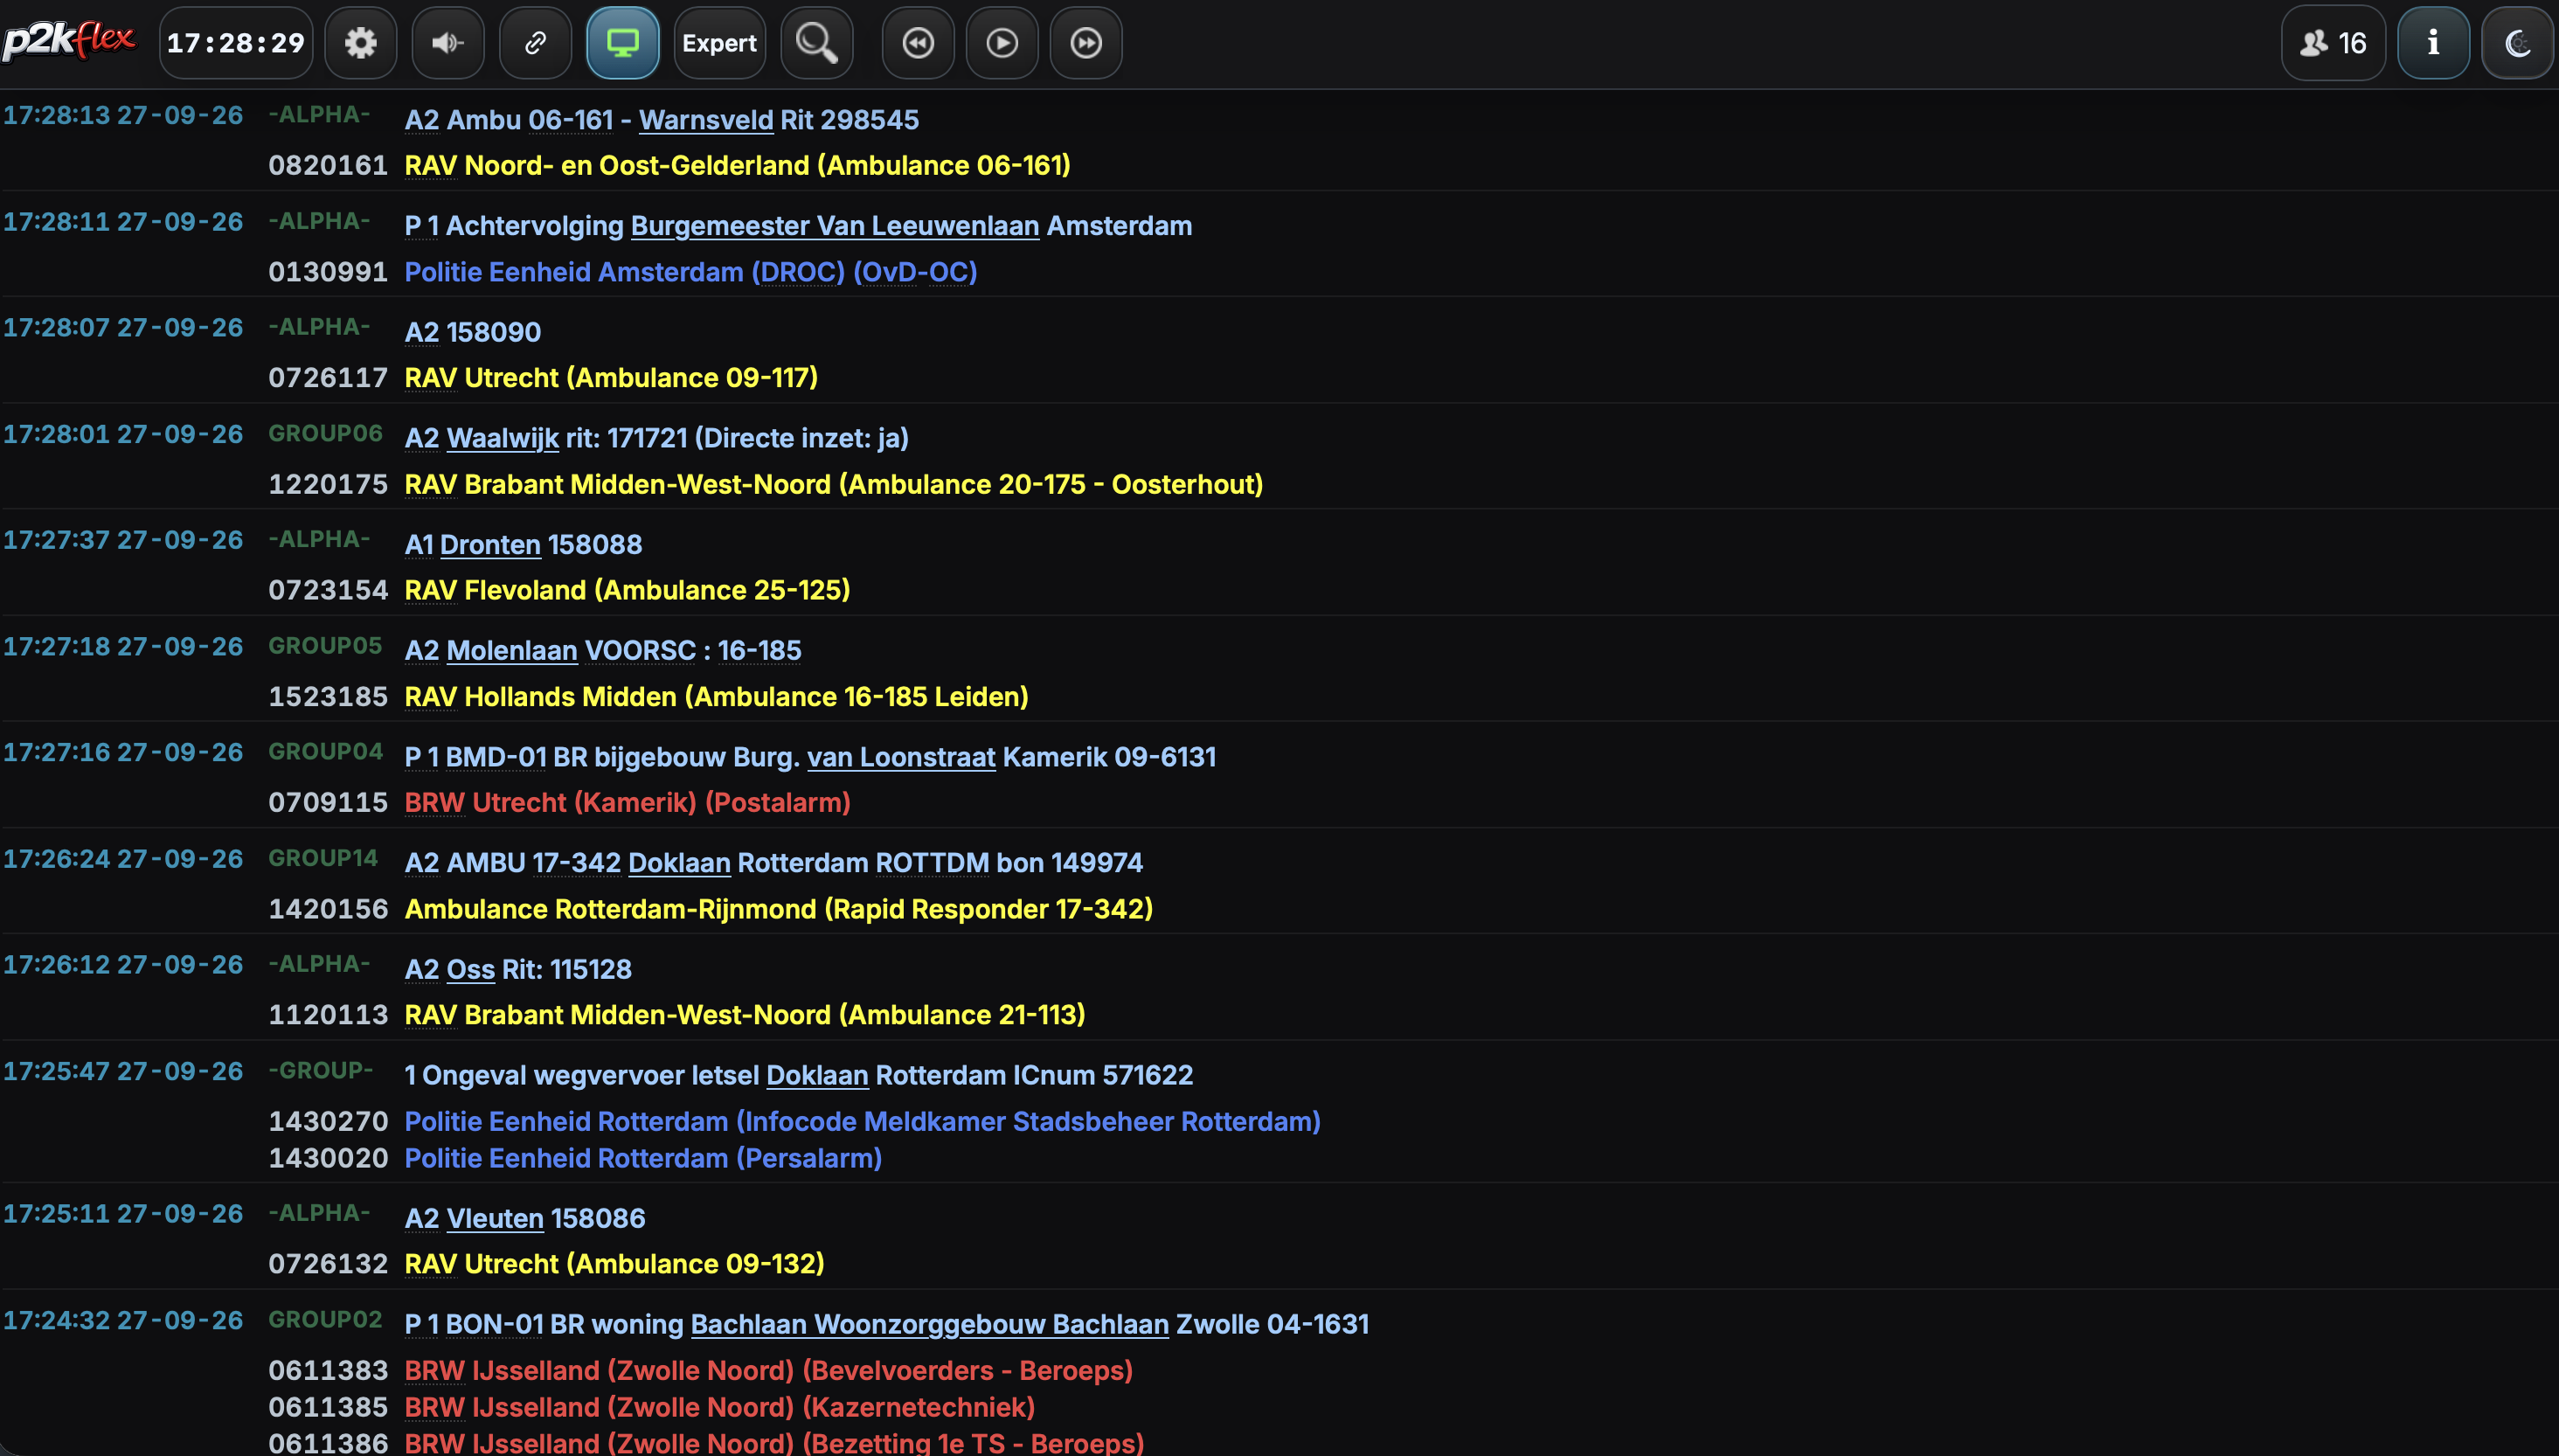Image resolution: width=2559 pixels, height=1456 pixels.
Task: Click the timestamp 17:27:16 27-09-26
Action: [x=123, y=753]
